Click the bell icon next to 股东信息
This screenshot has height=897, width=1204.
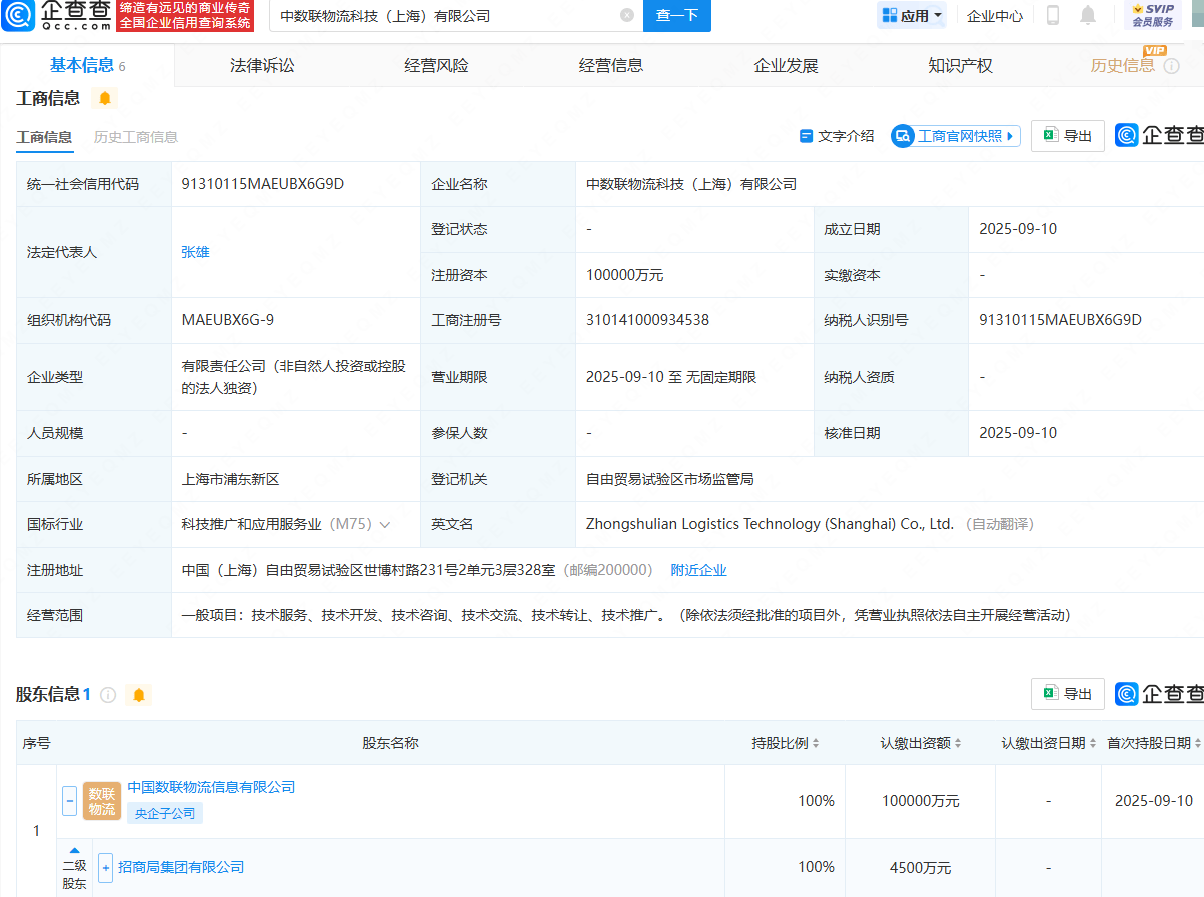139,694
